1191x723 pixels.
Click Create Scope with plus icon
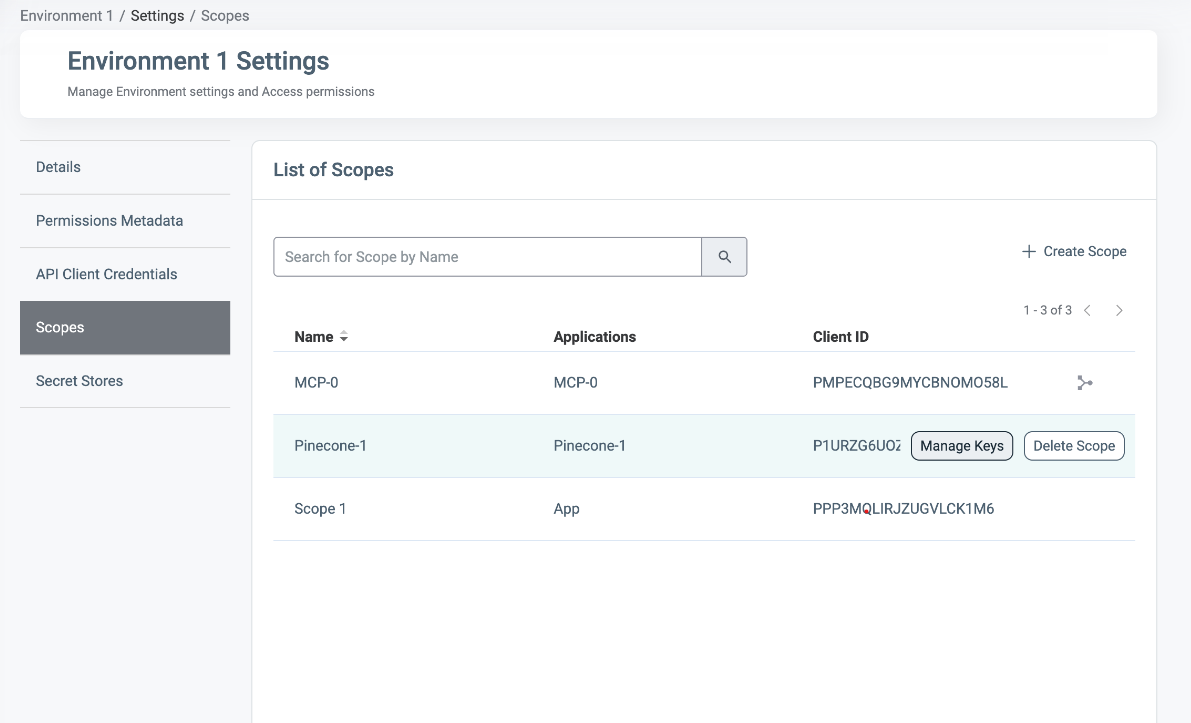(1074, 252)
